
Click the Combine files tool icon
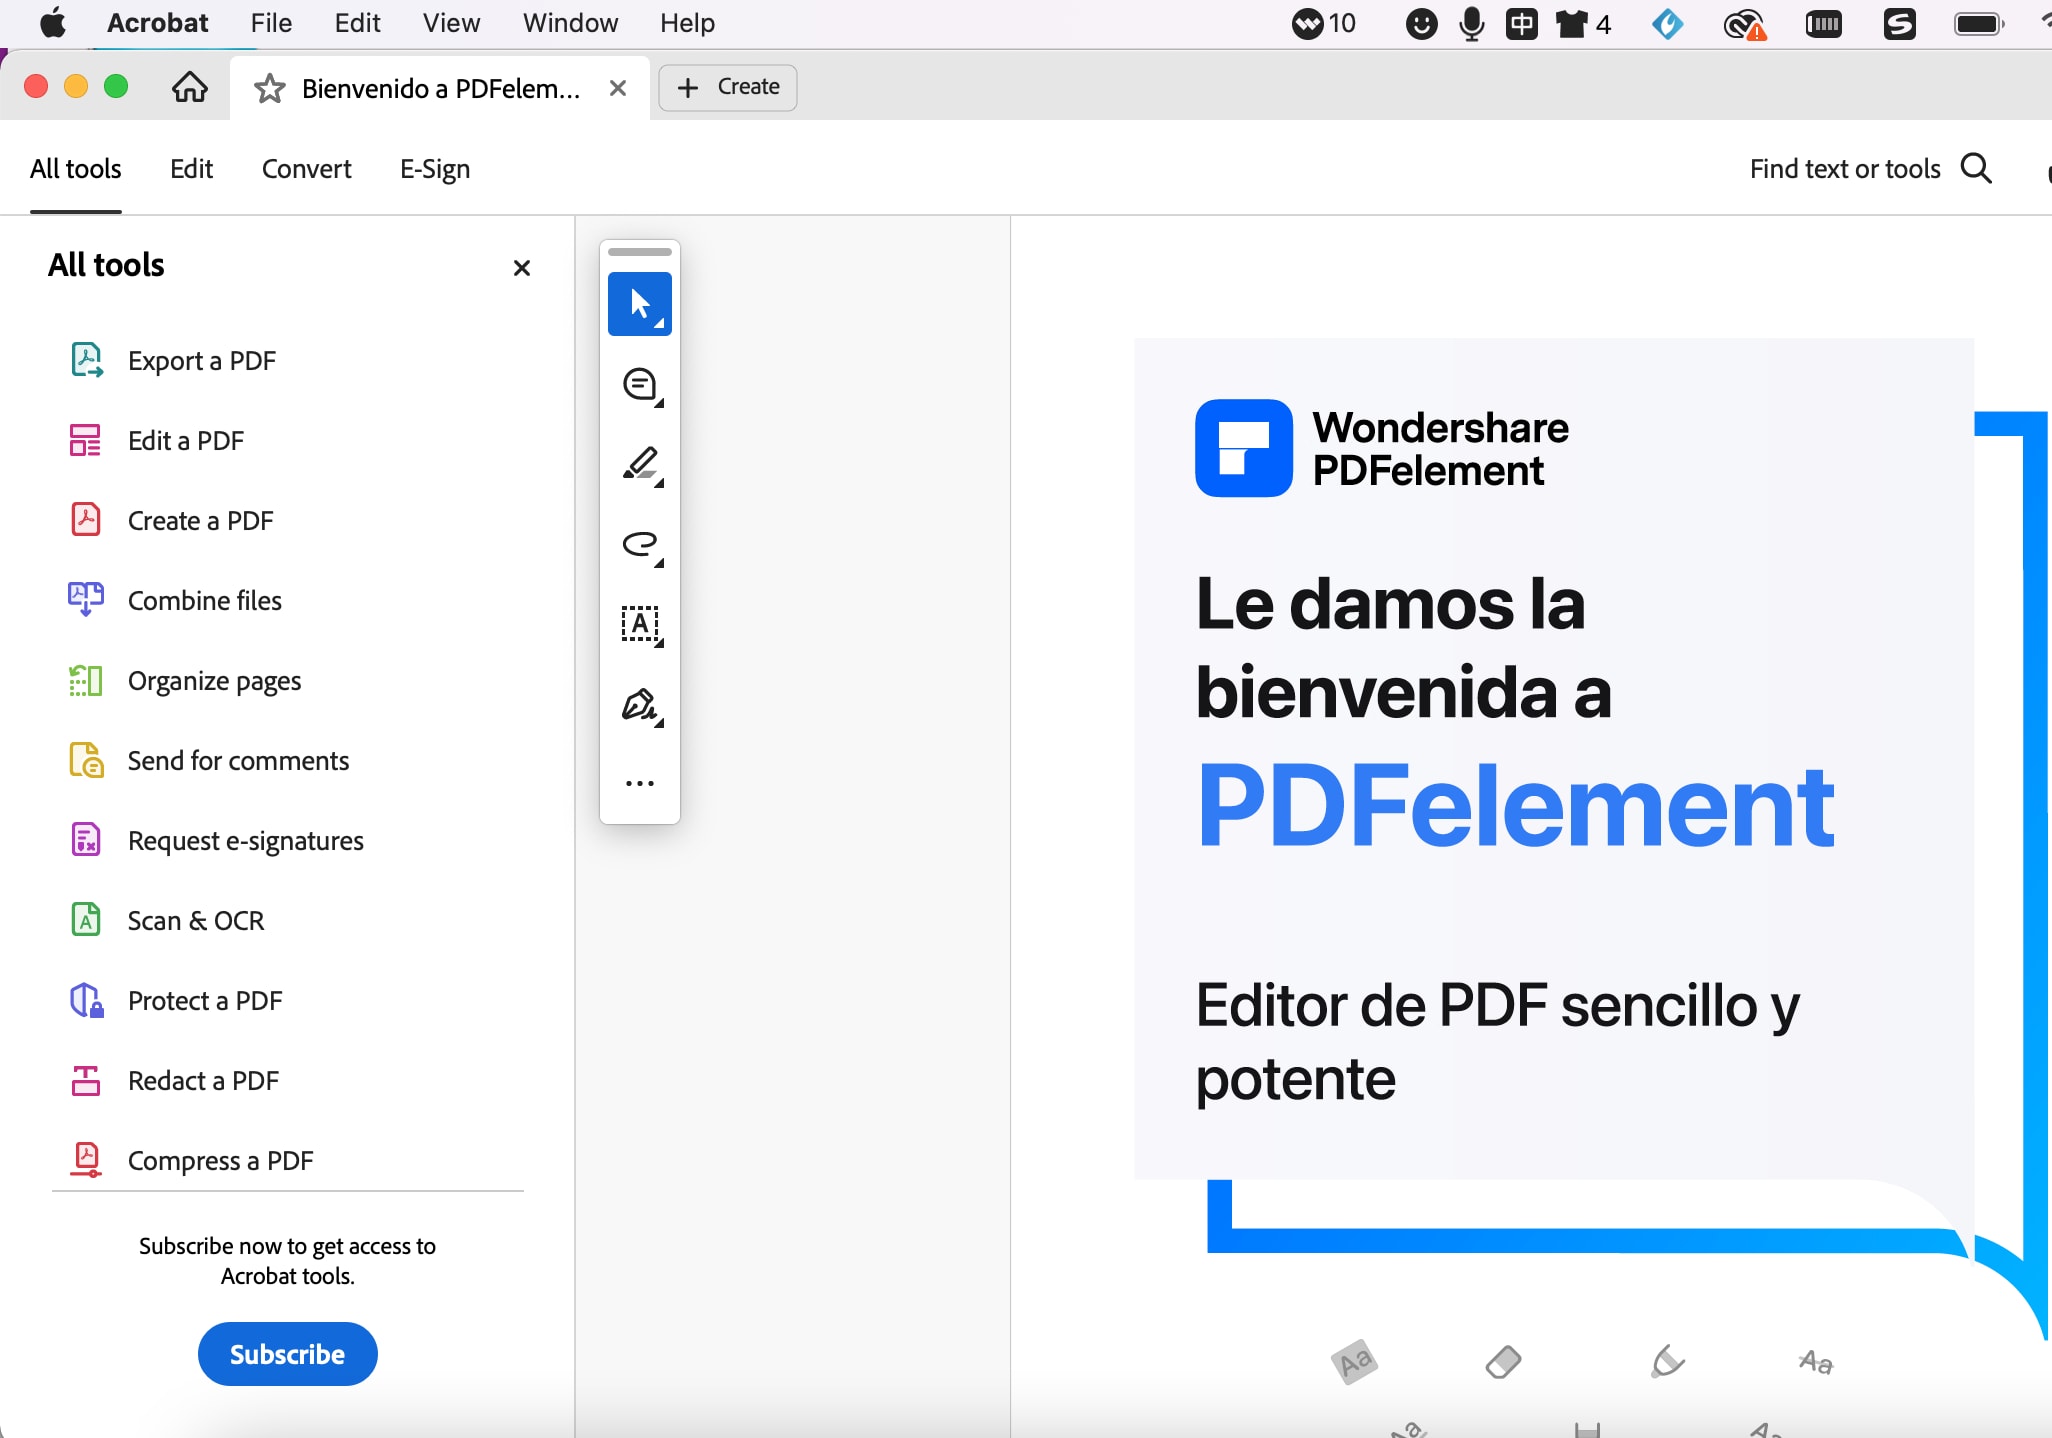click(x=86, y=600)
